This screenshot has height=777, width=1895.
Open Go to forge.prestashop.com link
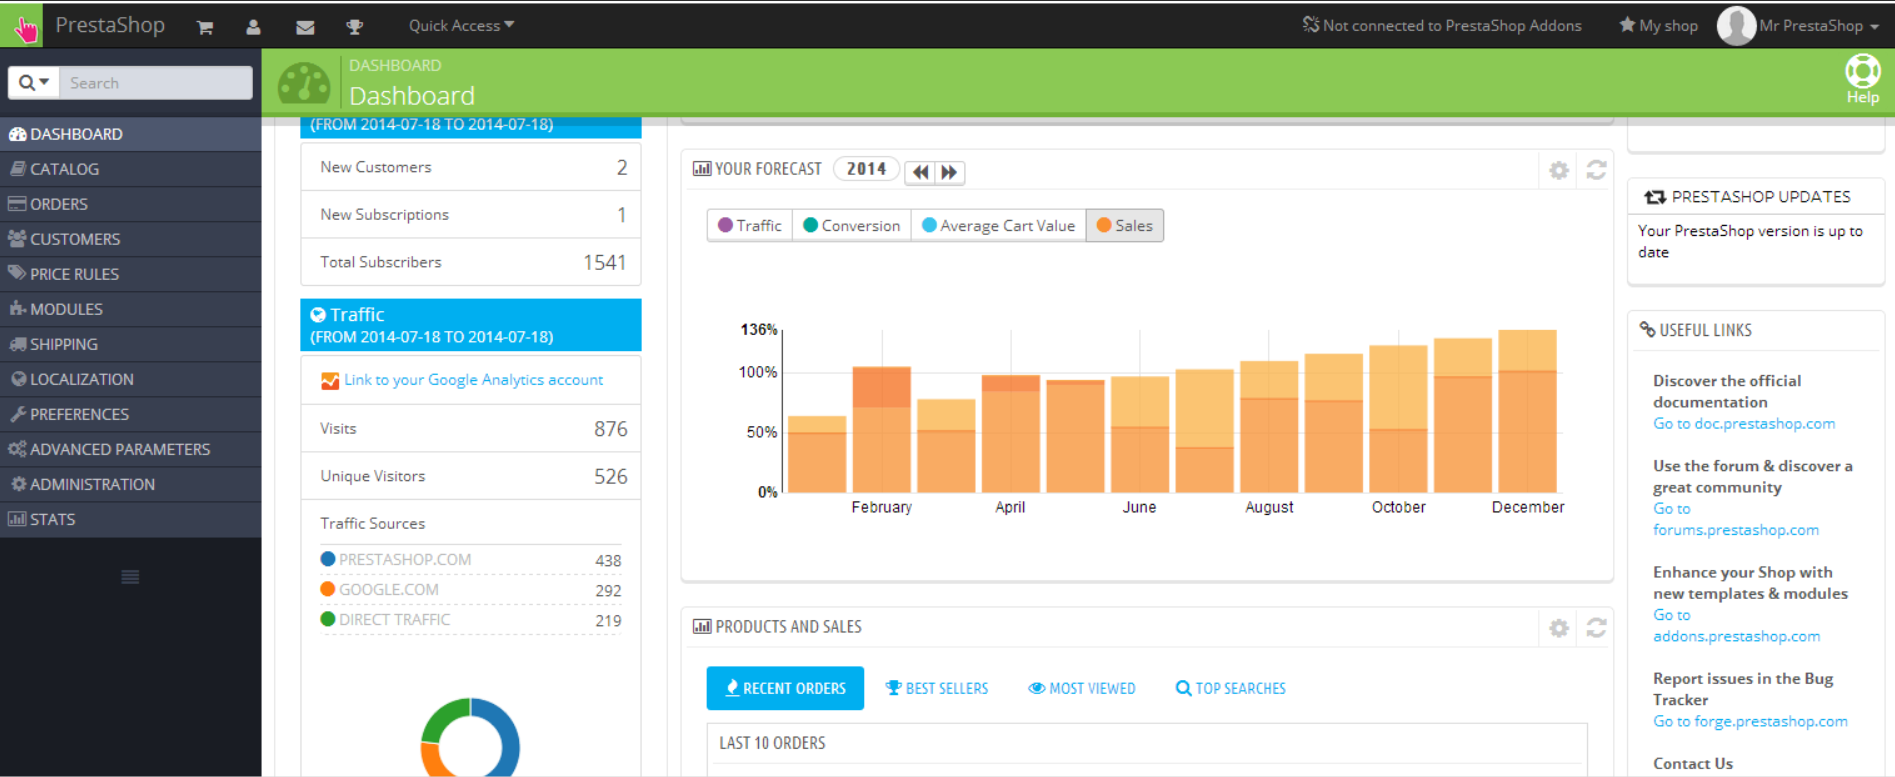[x=1750, y=721]
